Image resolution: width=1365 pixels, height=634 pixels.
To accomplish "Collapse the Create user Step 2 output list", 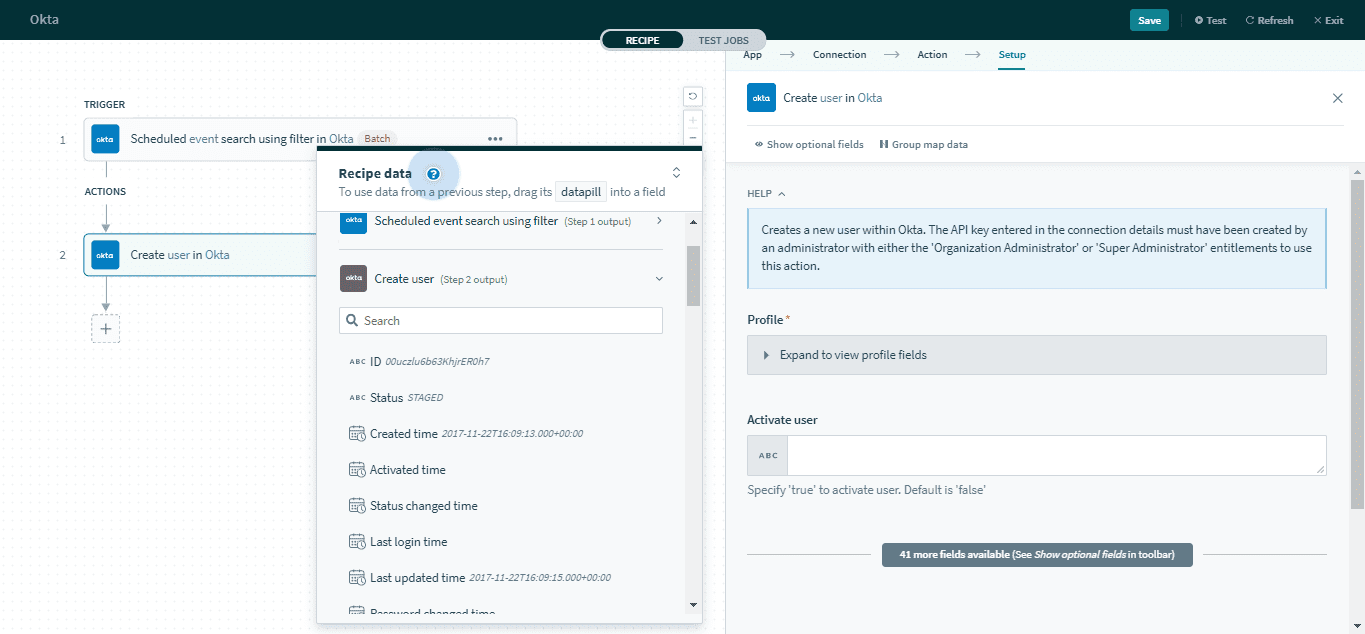I will tap(658, 278).
